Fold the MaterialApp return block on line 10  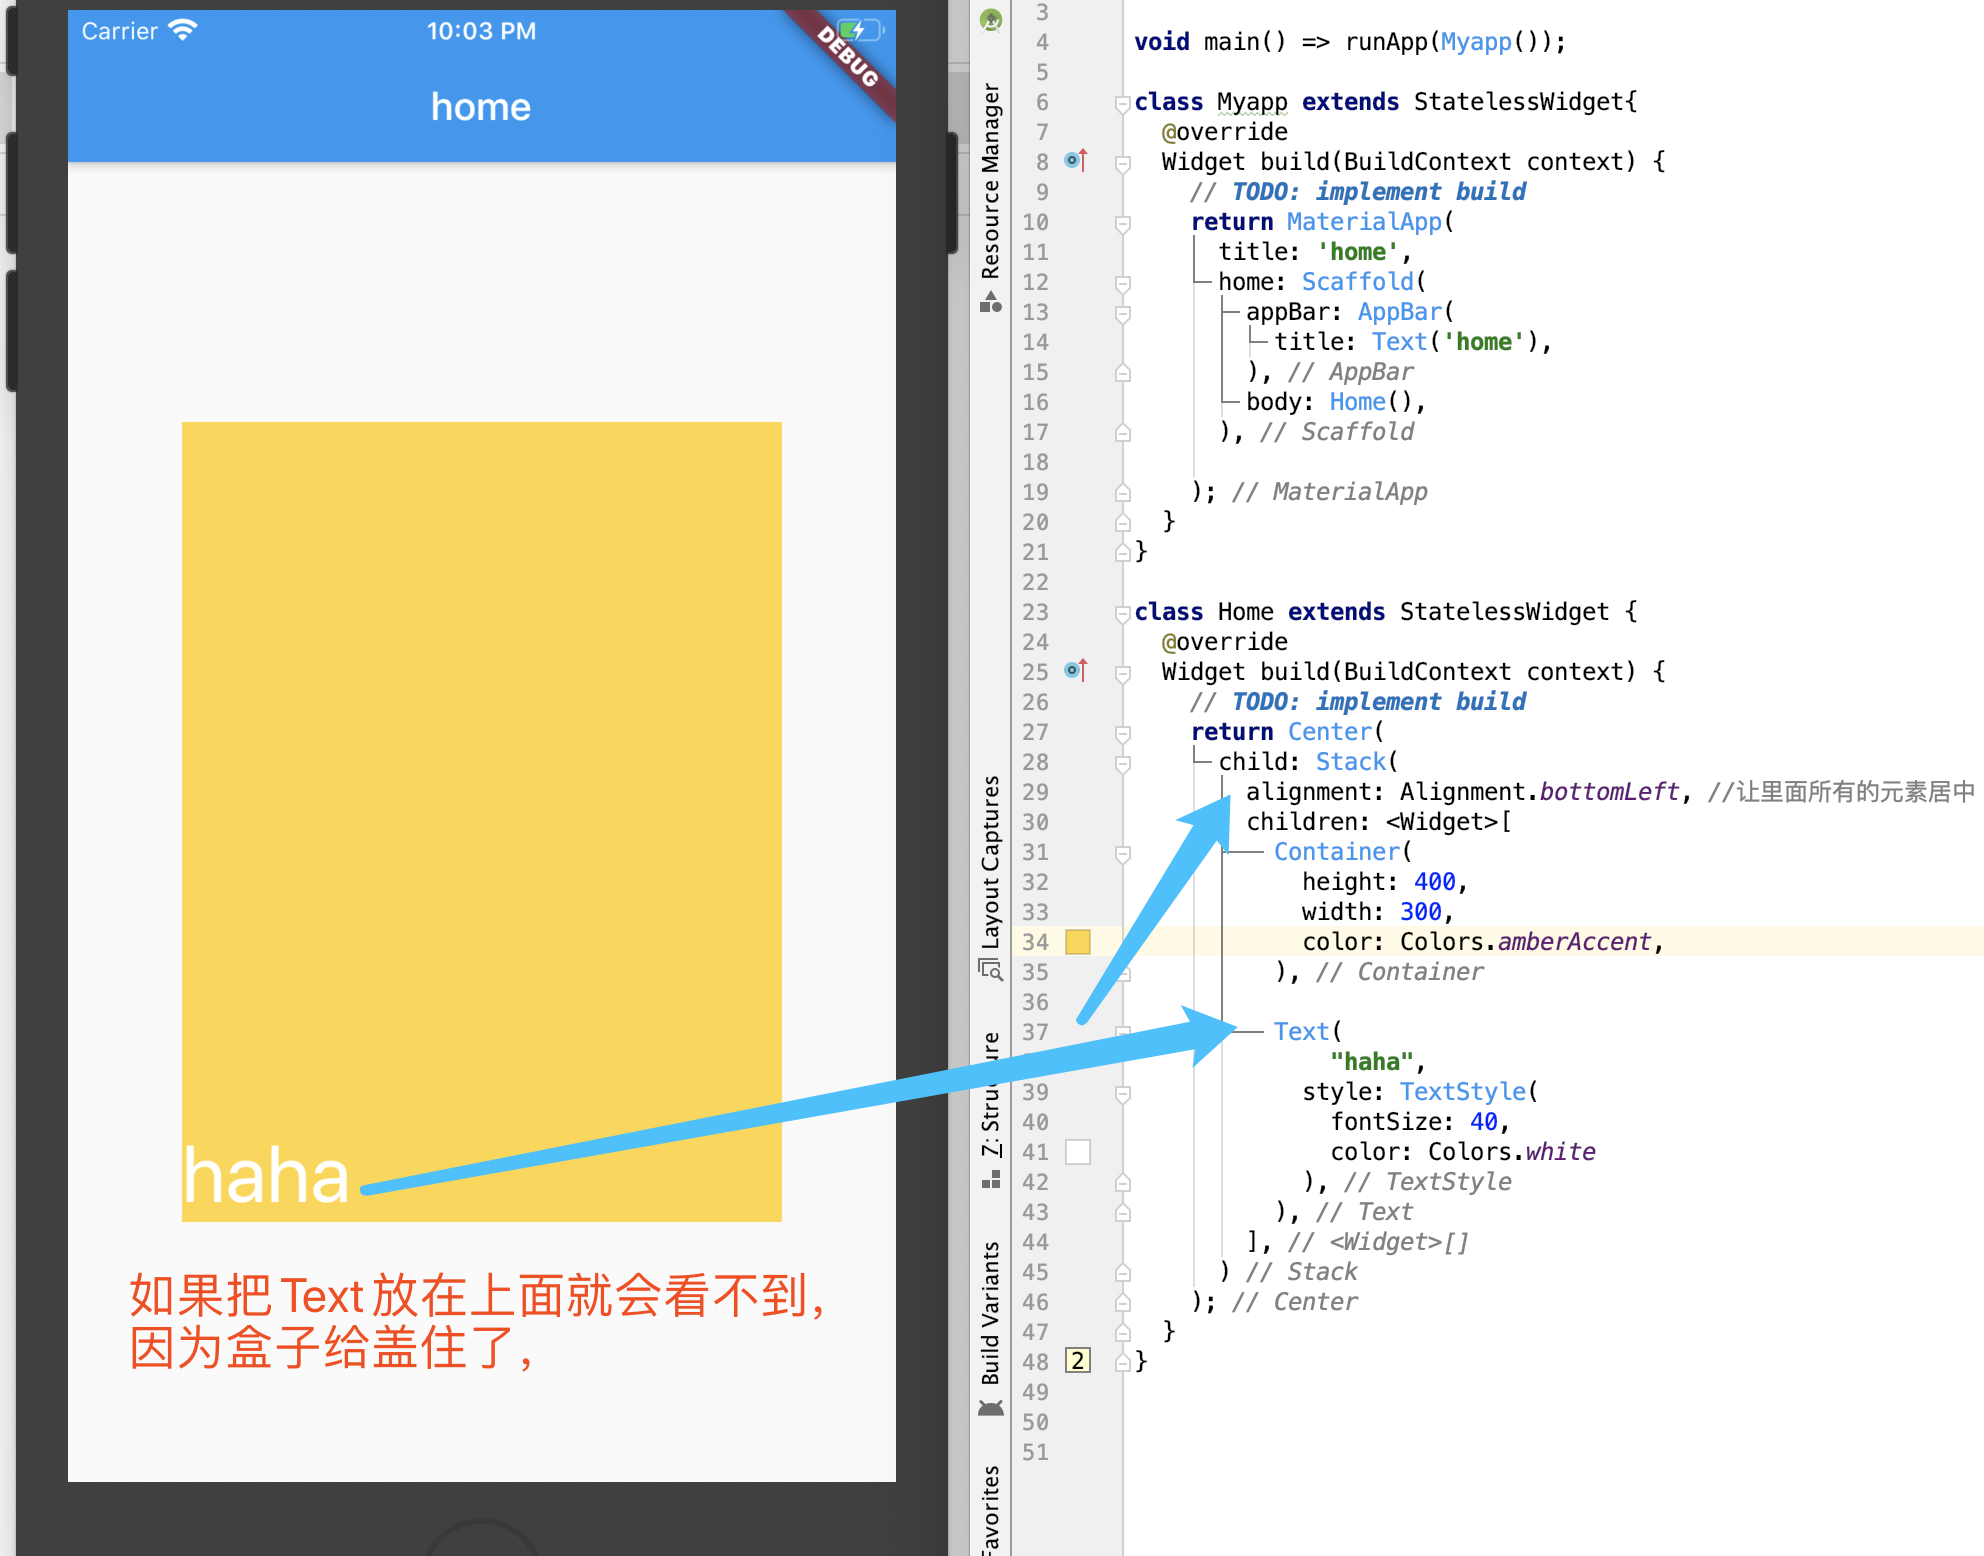1122,223
